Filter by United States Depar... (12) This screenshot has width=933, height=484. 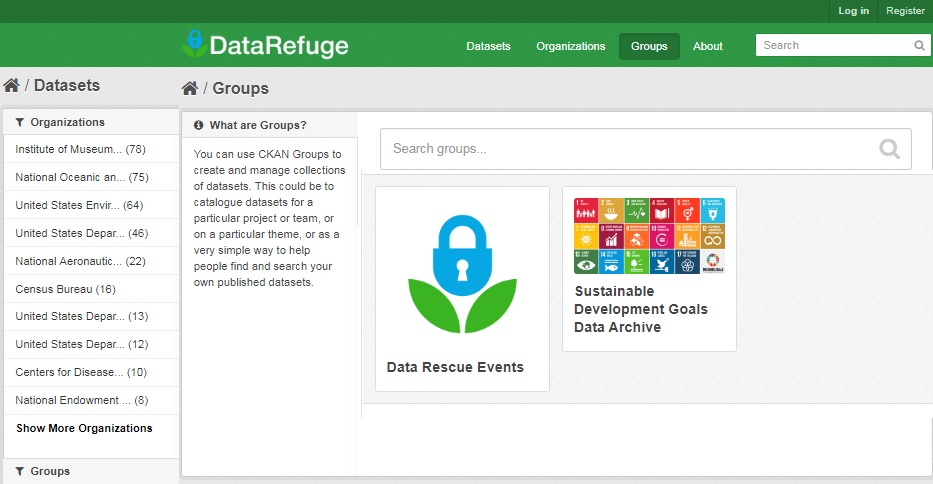(x=82, y=344)
